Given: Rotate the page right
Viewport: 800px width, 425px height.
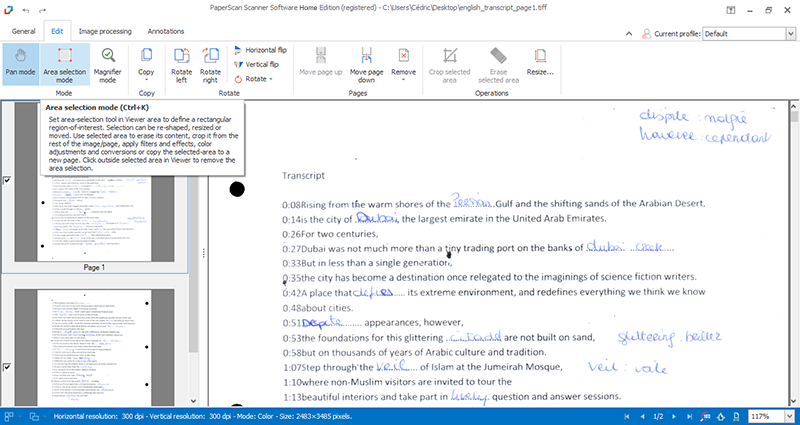Looking at the screenshot, I should (210, 64).
